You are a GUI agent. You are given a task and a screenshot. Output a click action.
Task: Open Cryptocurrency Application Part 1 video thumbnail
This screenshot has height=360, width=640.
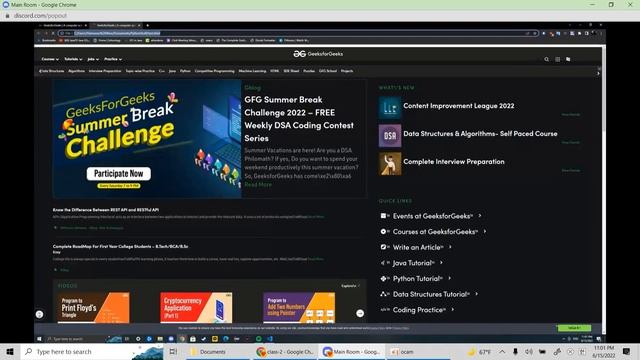(x=196, y=307)
